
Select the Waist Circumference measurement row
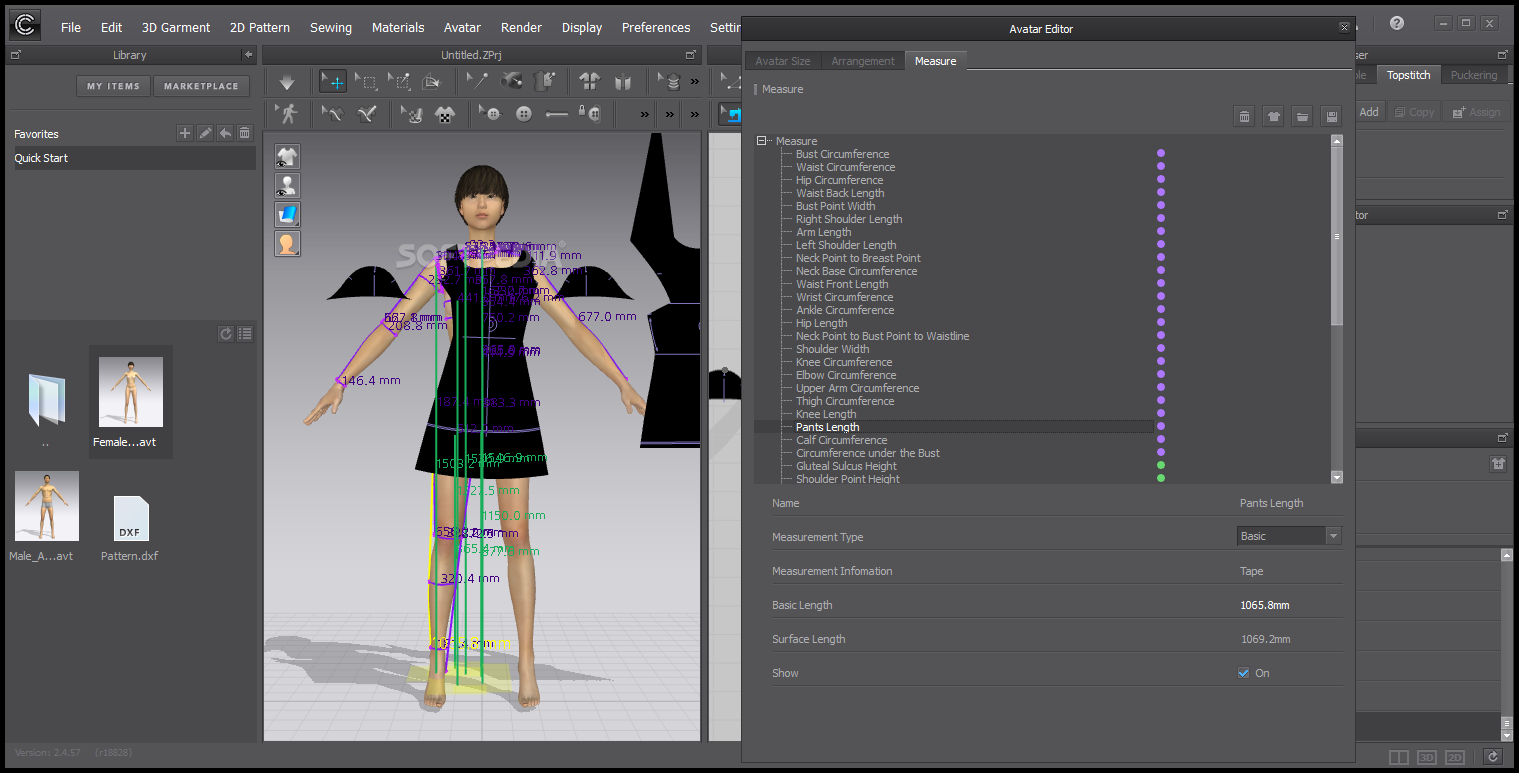(x=845, y=167)
